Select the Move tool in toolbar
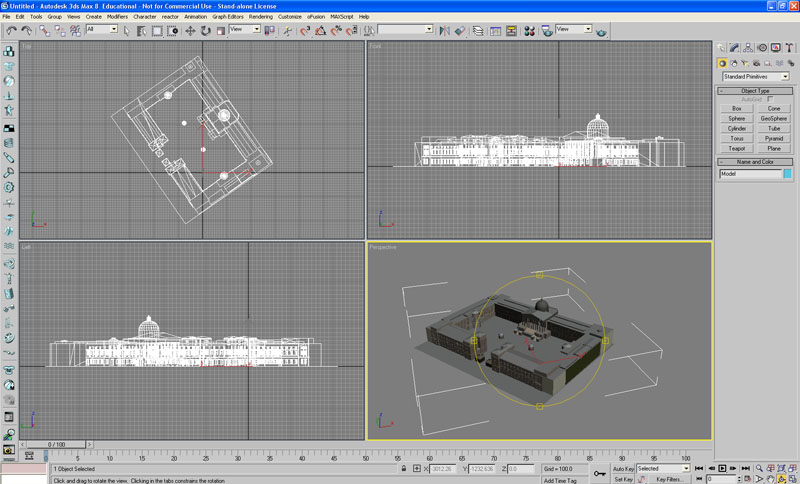 click(x=190, y=30)
